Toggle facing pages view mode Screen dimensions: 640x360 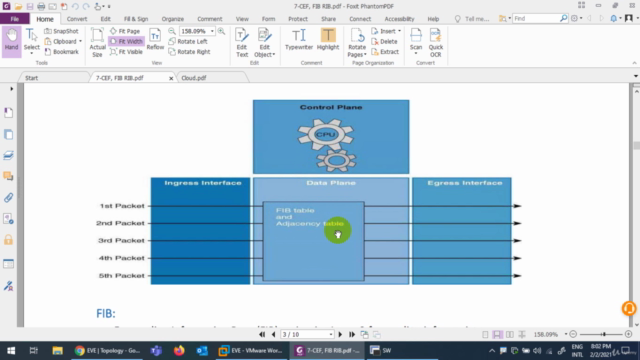[x=509, y=334]
